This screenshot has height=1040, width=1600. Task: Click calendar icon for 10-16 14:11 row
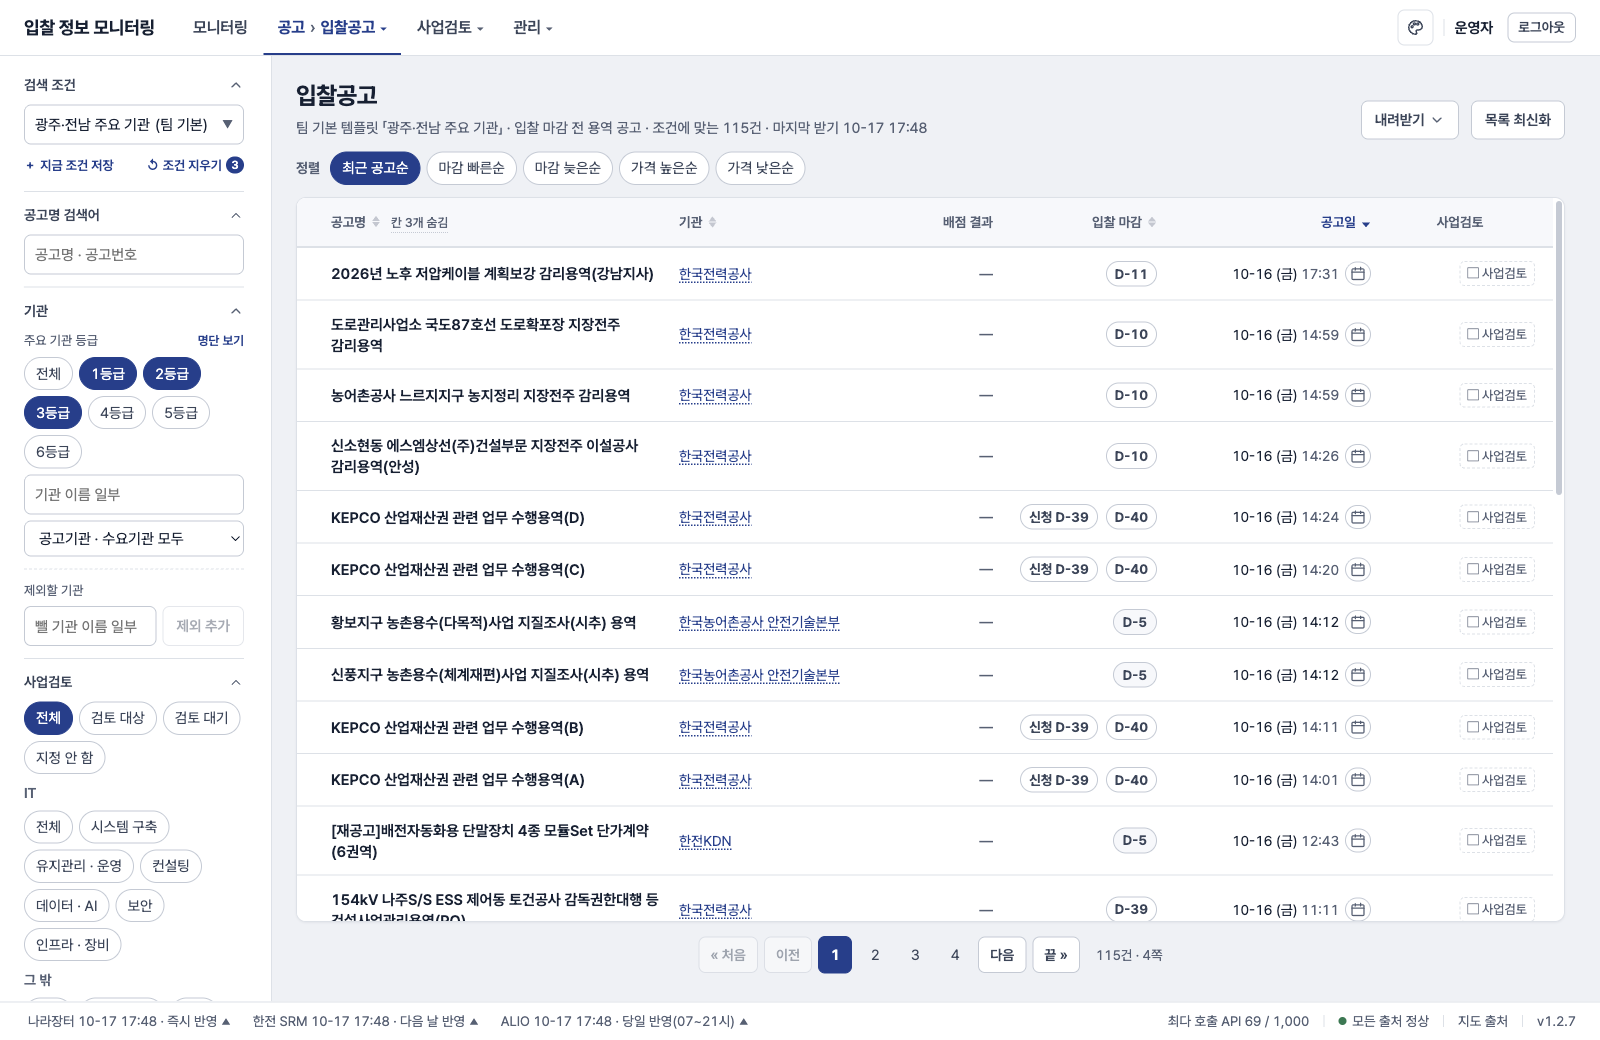1358,727
